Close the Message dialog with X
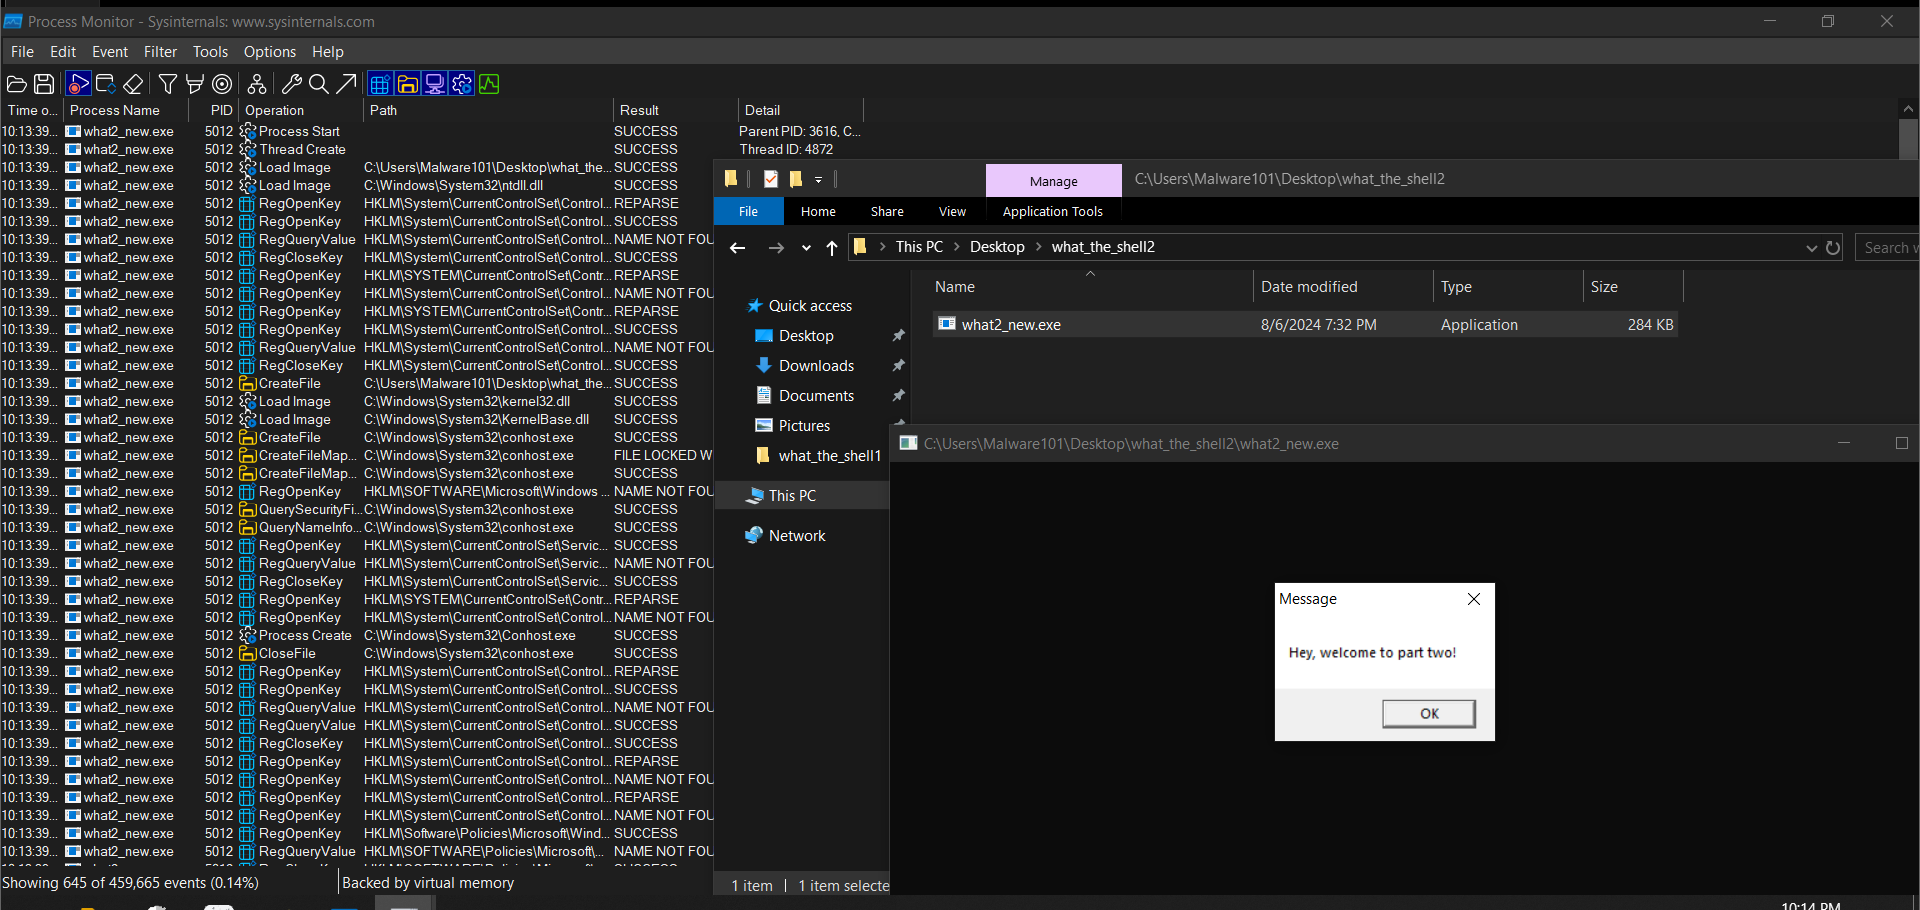The image size is (1920, 910). (x=1474, y=599)
